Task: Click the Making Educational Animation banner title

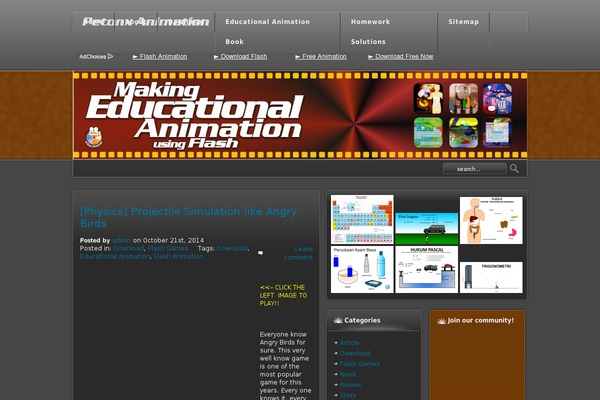Action: [194, 115]
